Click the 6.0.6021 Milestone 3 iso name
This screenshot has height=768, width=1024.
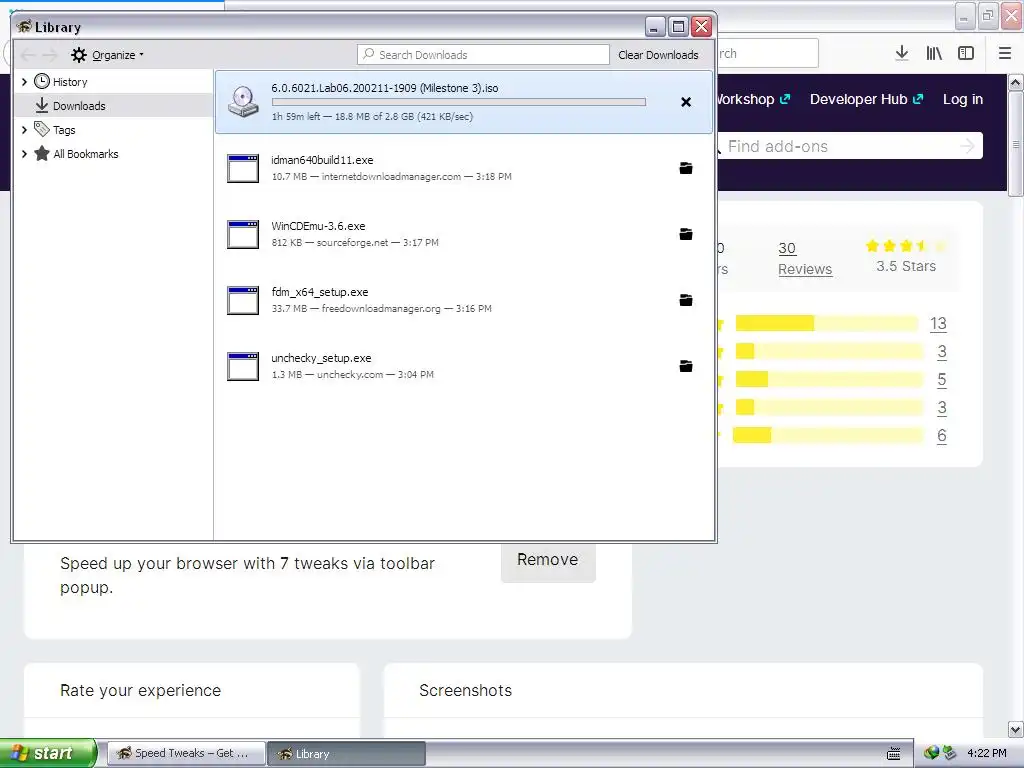[x=385, y=88]
